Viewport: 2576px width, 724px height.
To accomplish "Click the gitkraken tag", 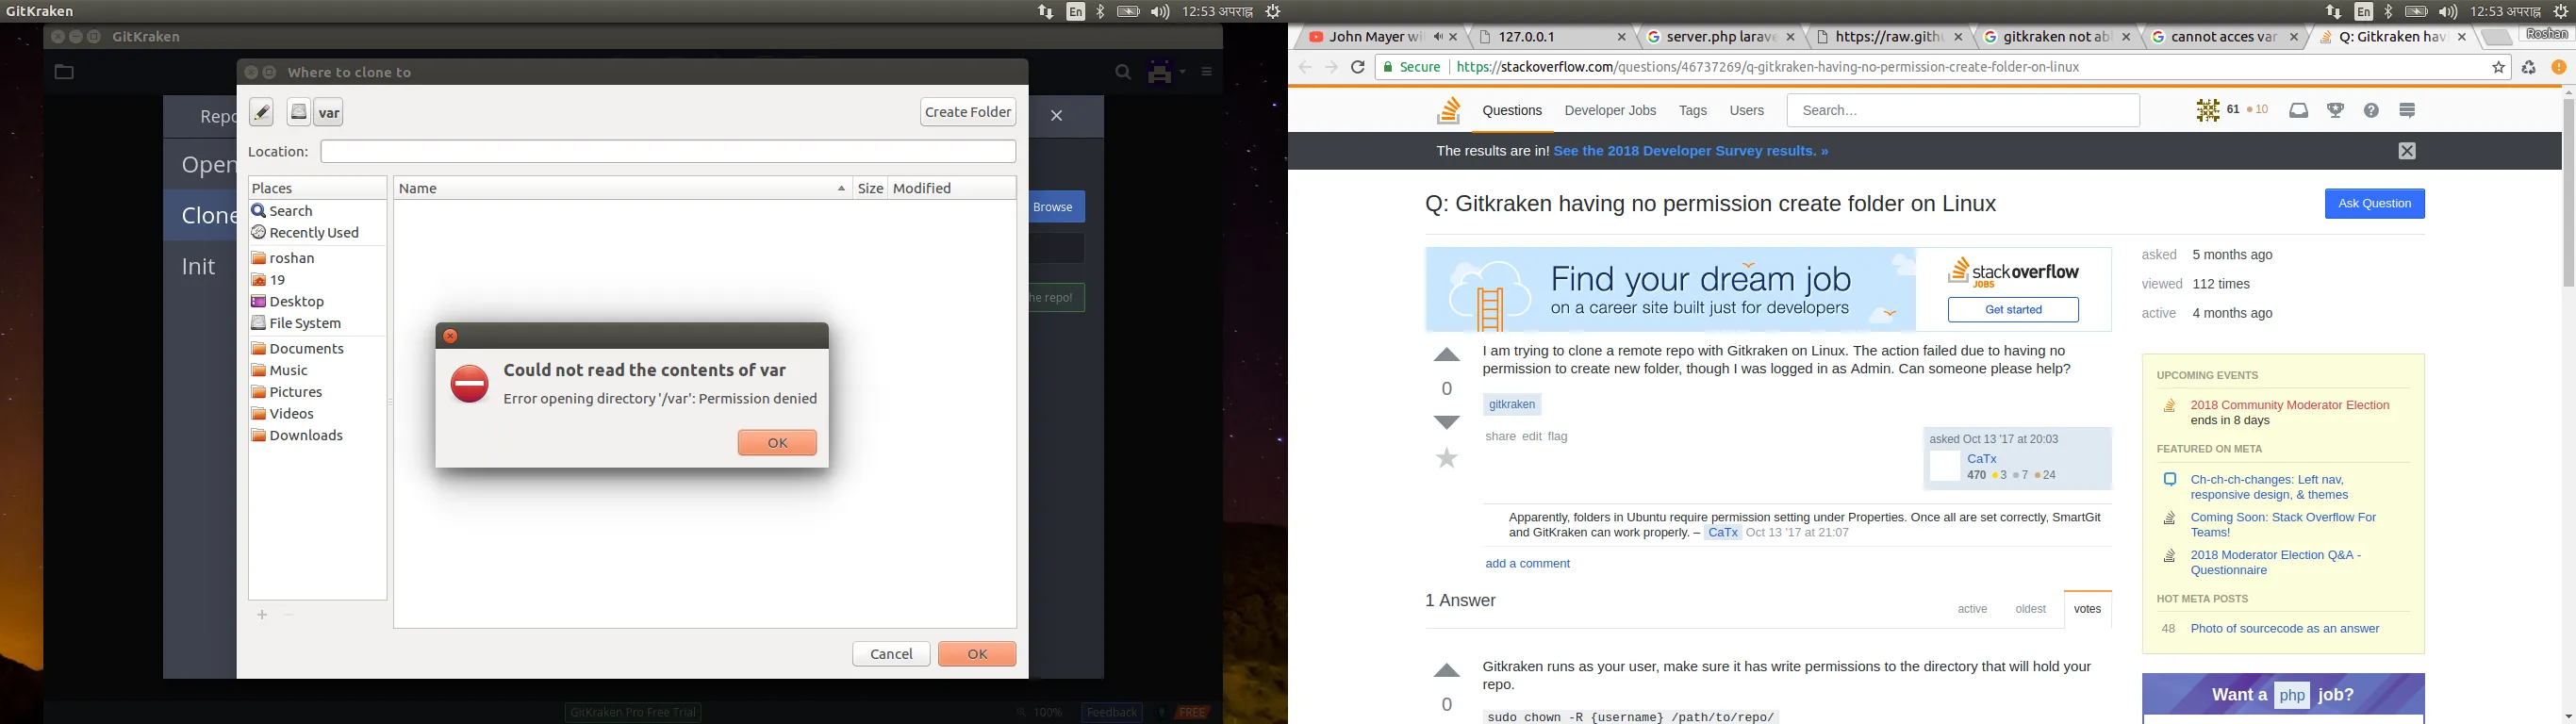I will click(x=1512, y=405).
